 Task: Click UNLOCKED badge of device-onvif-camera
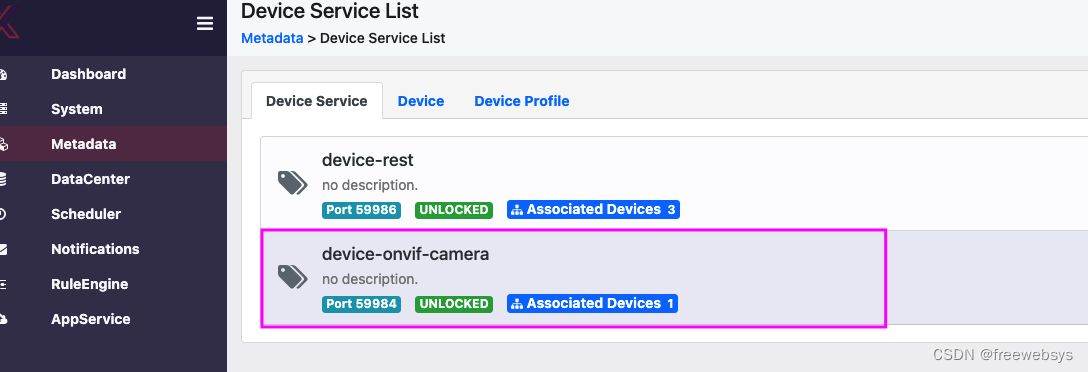pyautogui.click(x=454, y=304)
